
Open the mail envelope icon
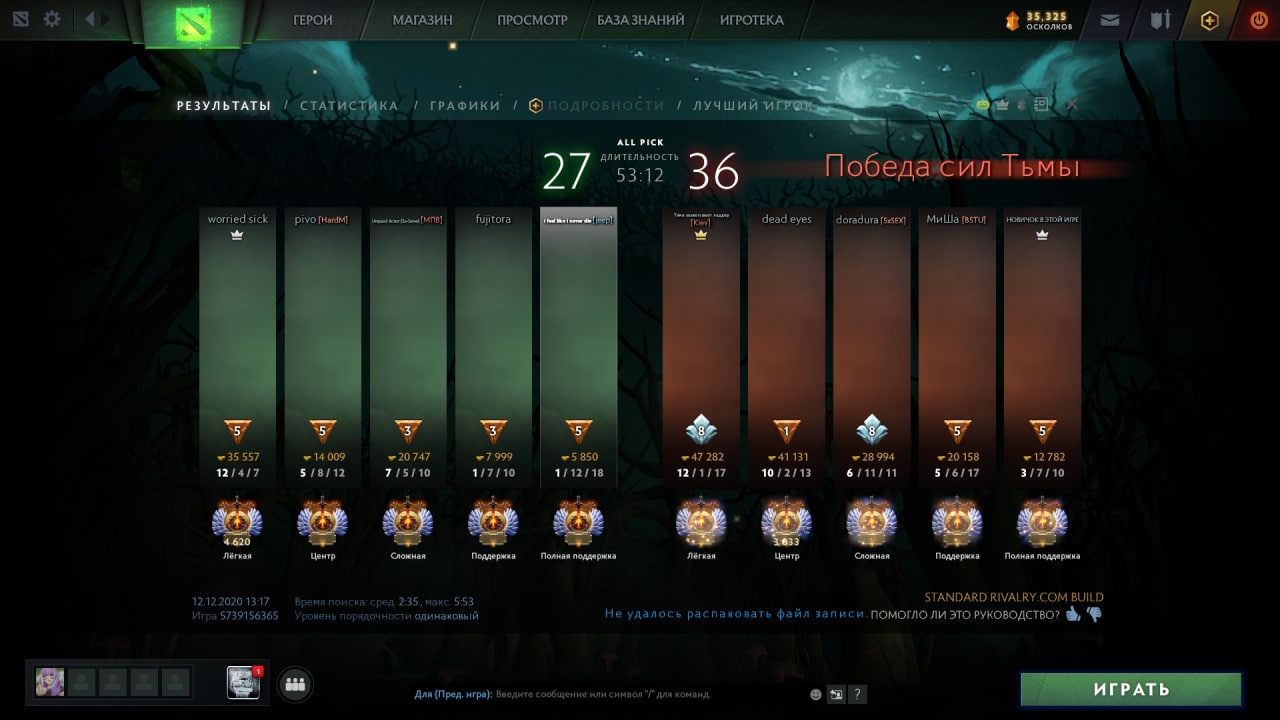click(x=1110, y=20)
